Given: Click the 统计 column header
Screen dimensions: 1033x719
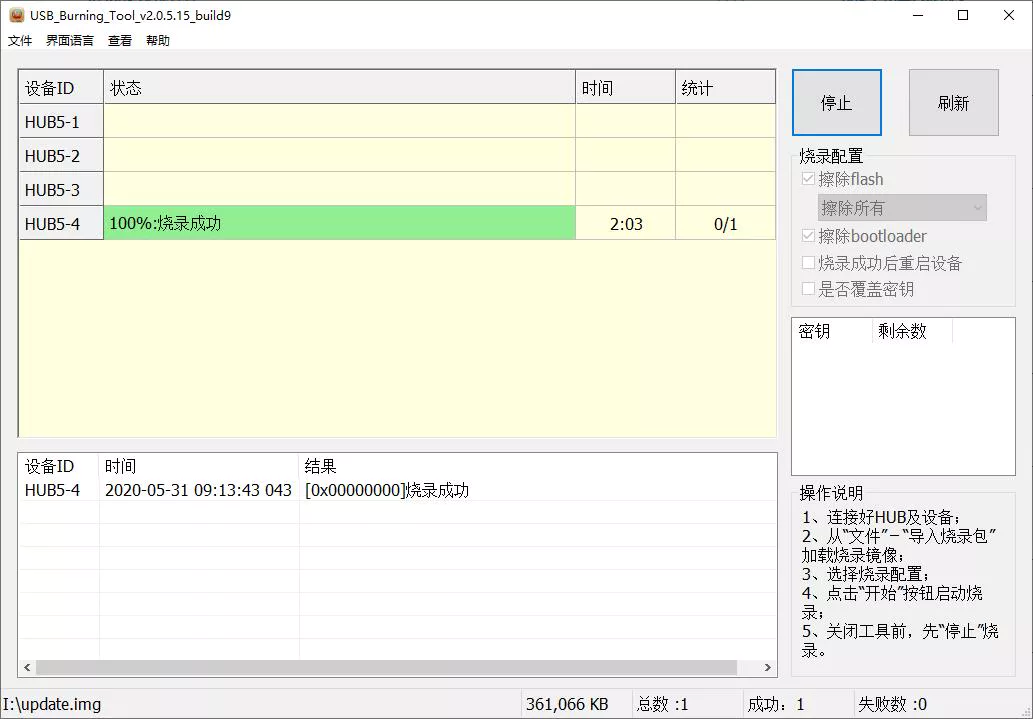Looking at the screenshot, I should click(725, 88).
